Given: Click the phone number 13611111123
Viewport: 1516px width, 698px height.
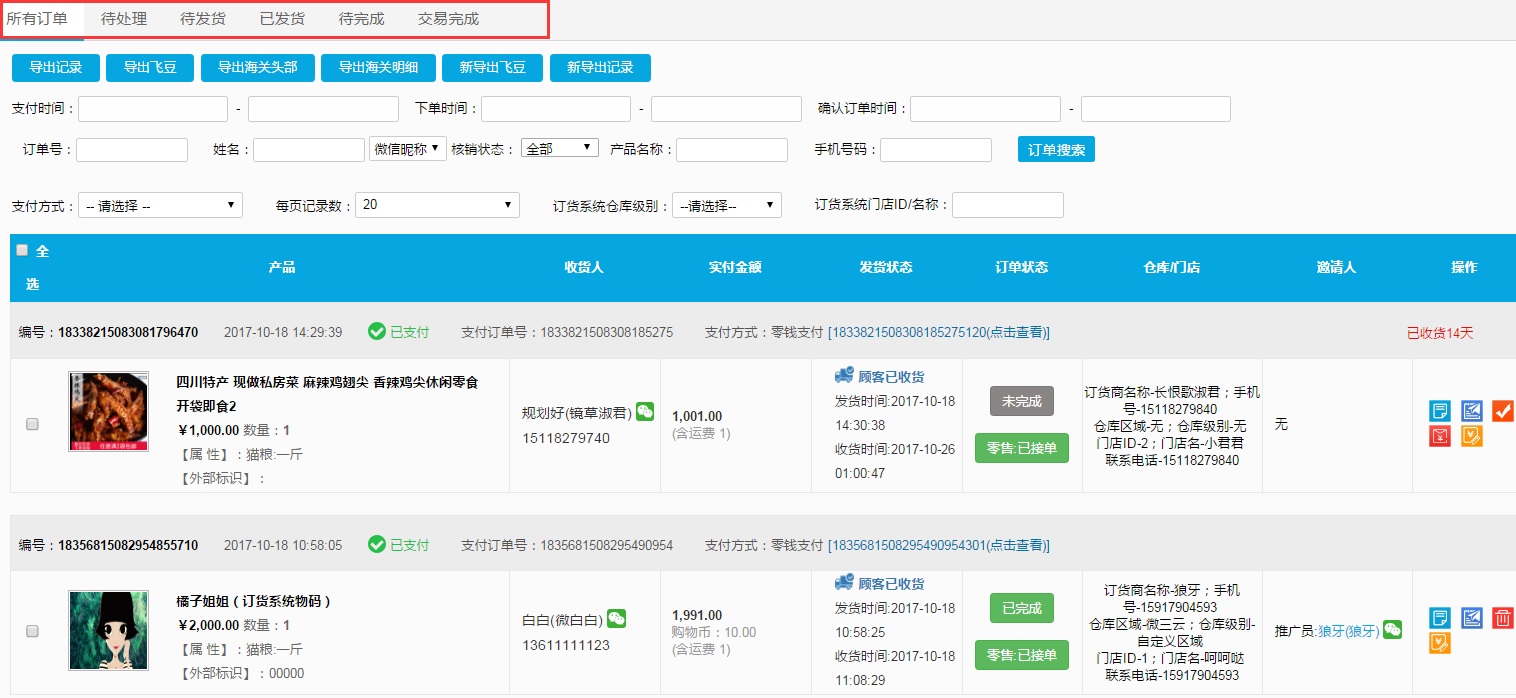Looking at the screenshot, I should click(x=566, y=645).
